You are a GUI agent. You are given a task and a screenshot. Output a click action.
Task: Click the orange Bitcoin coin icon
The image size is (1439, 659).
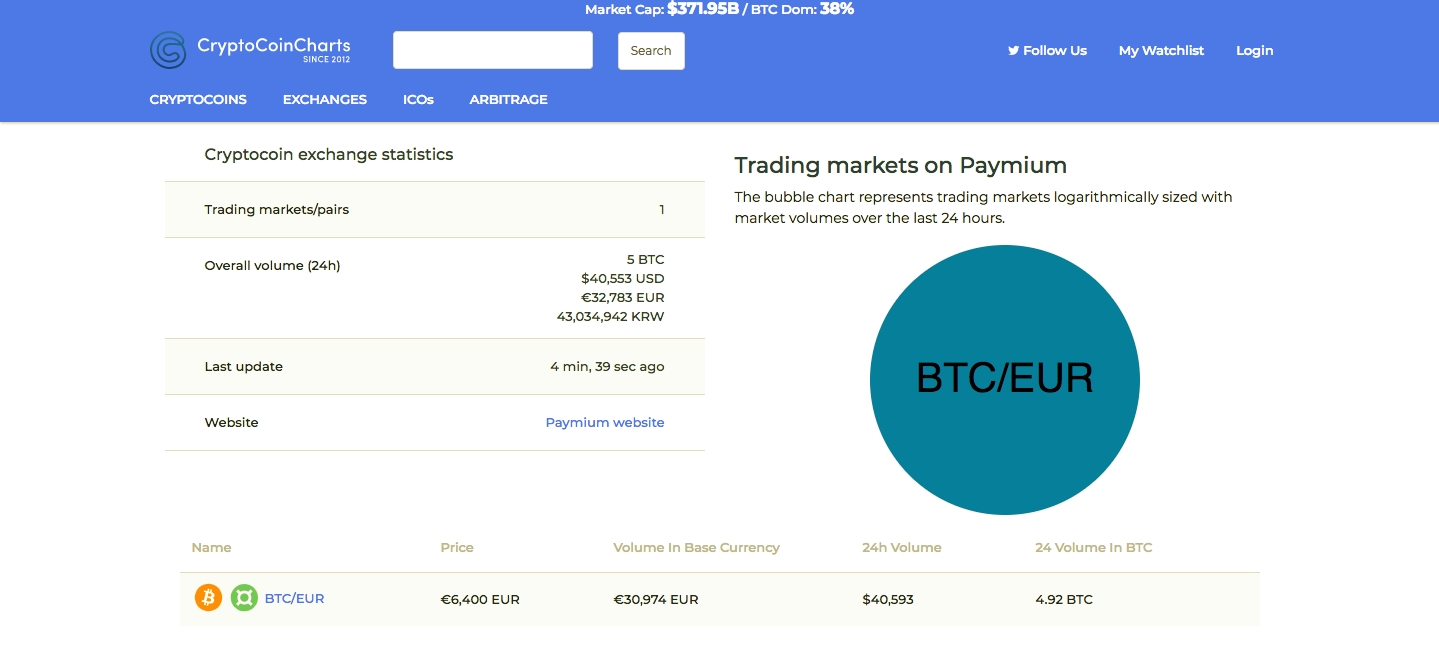pyautogui.click(x=208, y=598)
